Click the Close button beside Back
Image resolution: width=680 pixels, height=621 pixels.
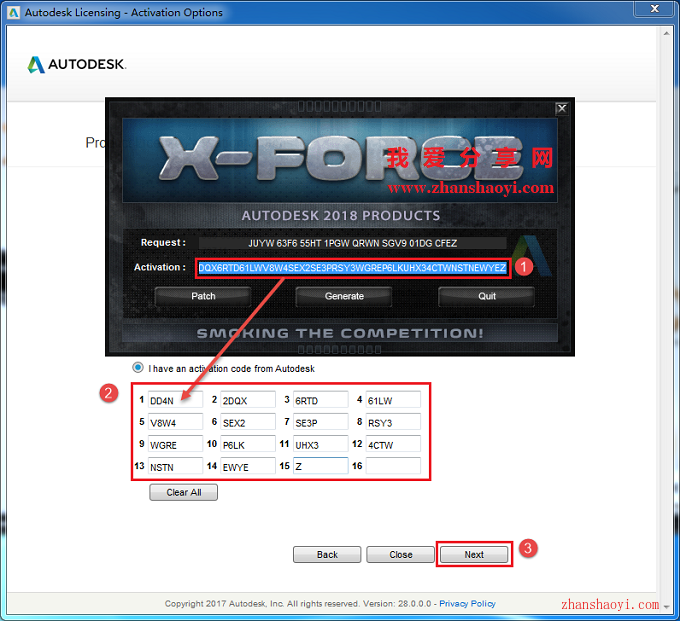(x=400, y=555)
